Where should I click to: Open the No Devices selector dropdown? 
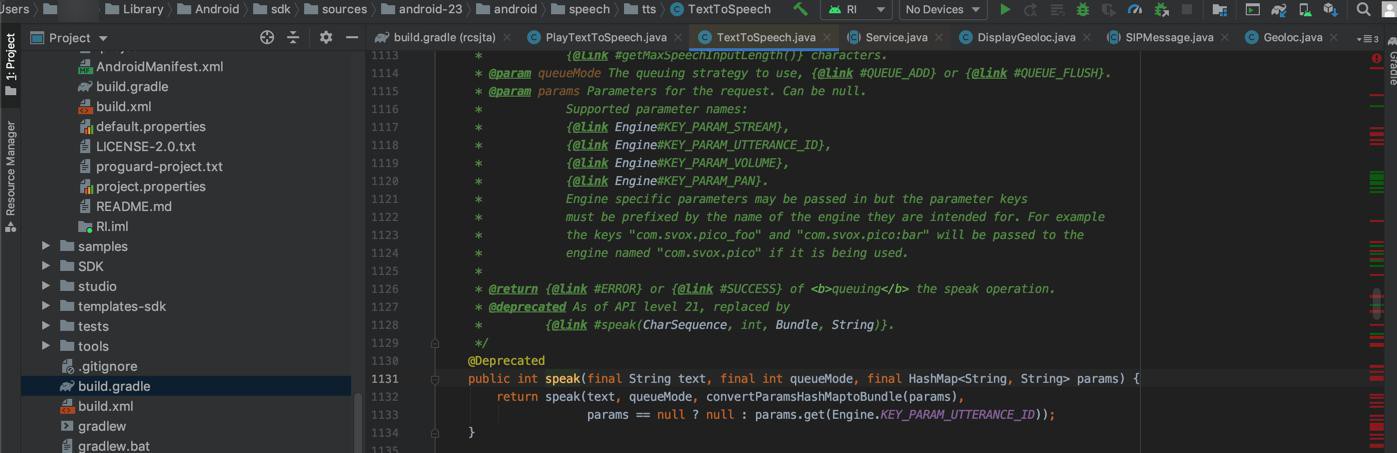[x=942, y=9]
